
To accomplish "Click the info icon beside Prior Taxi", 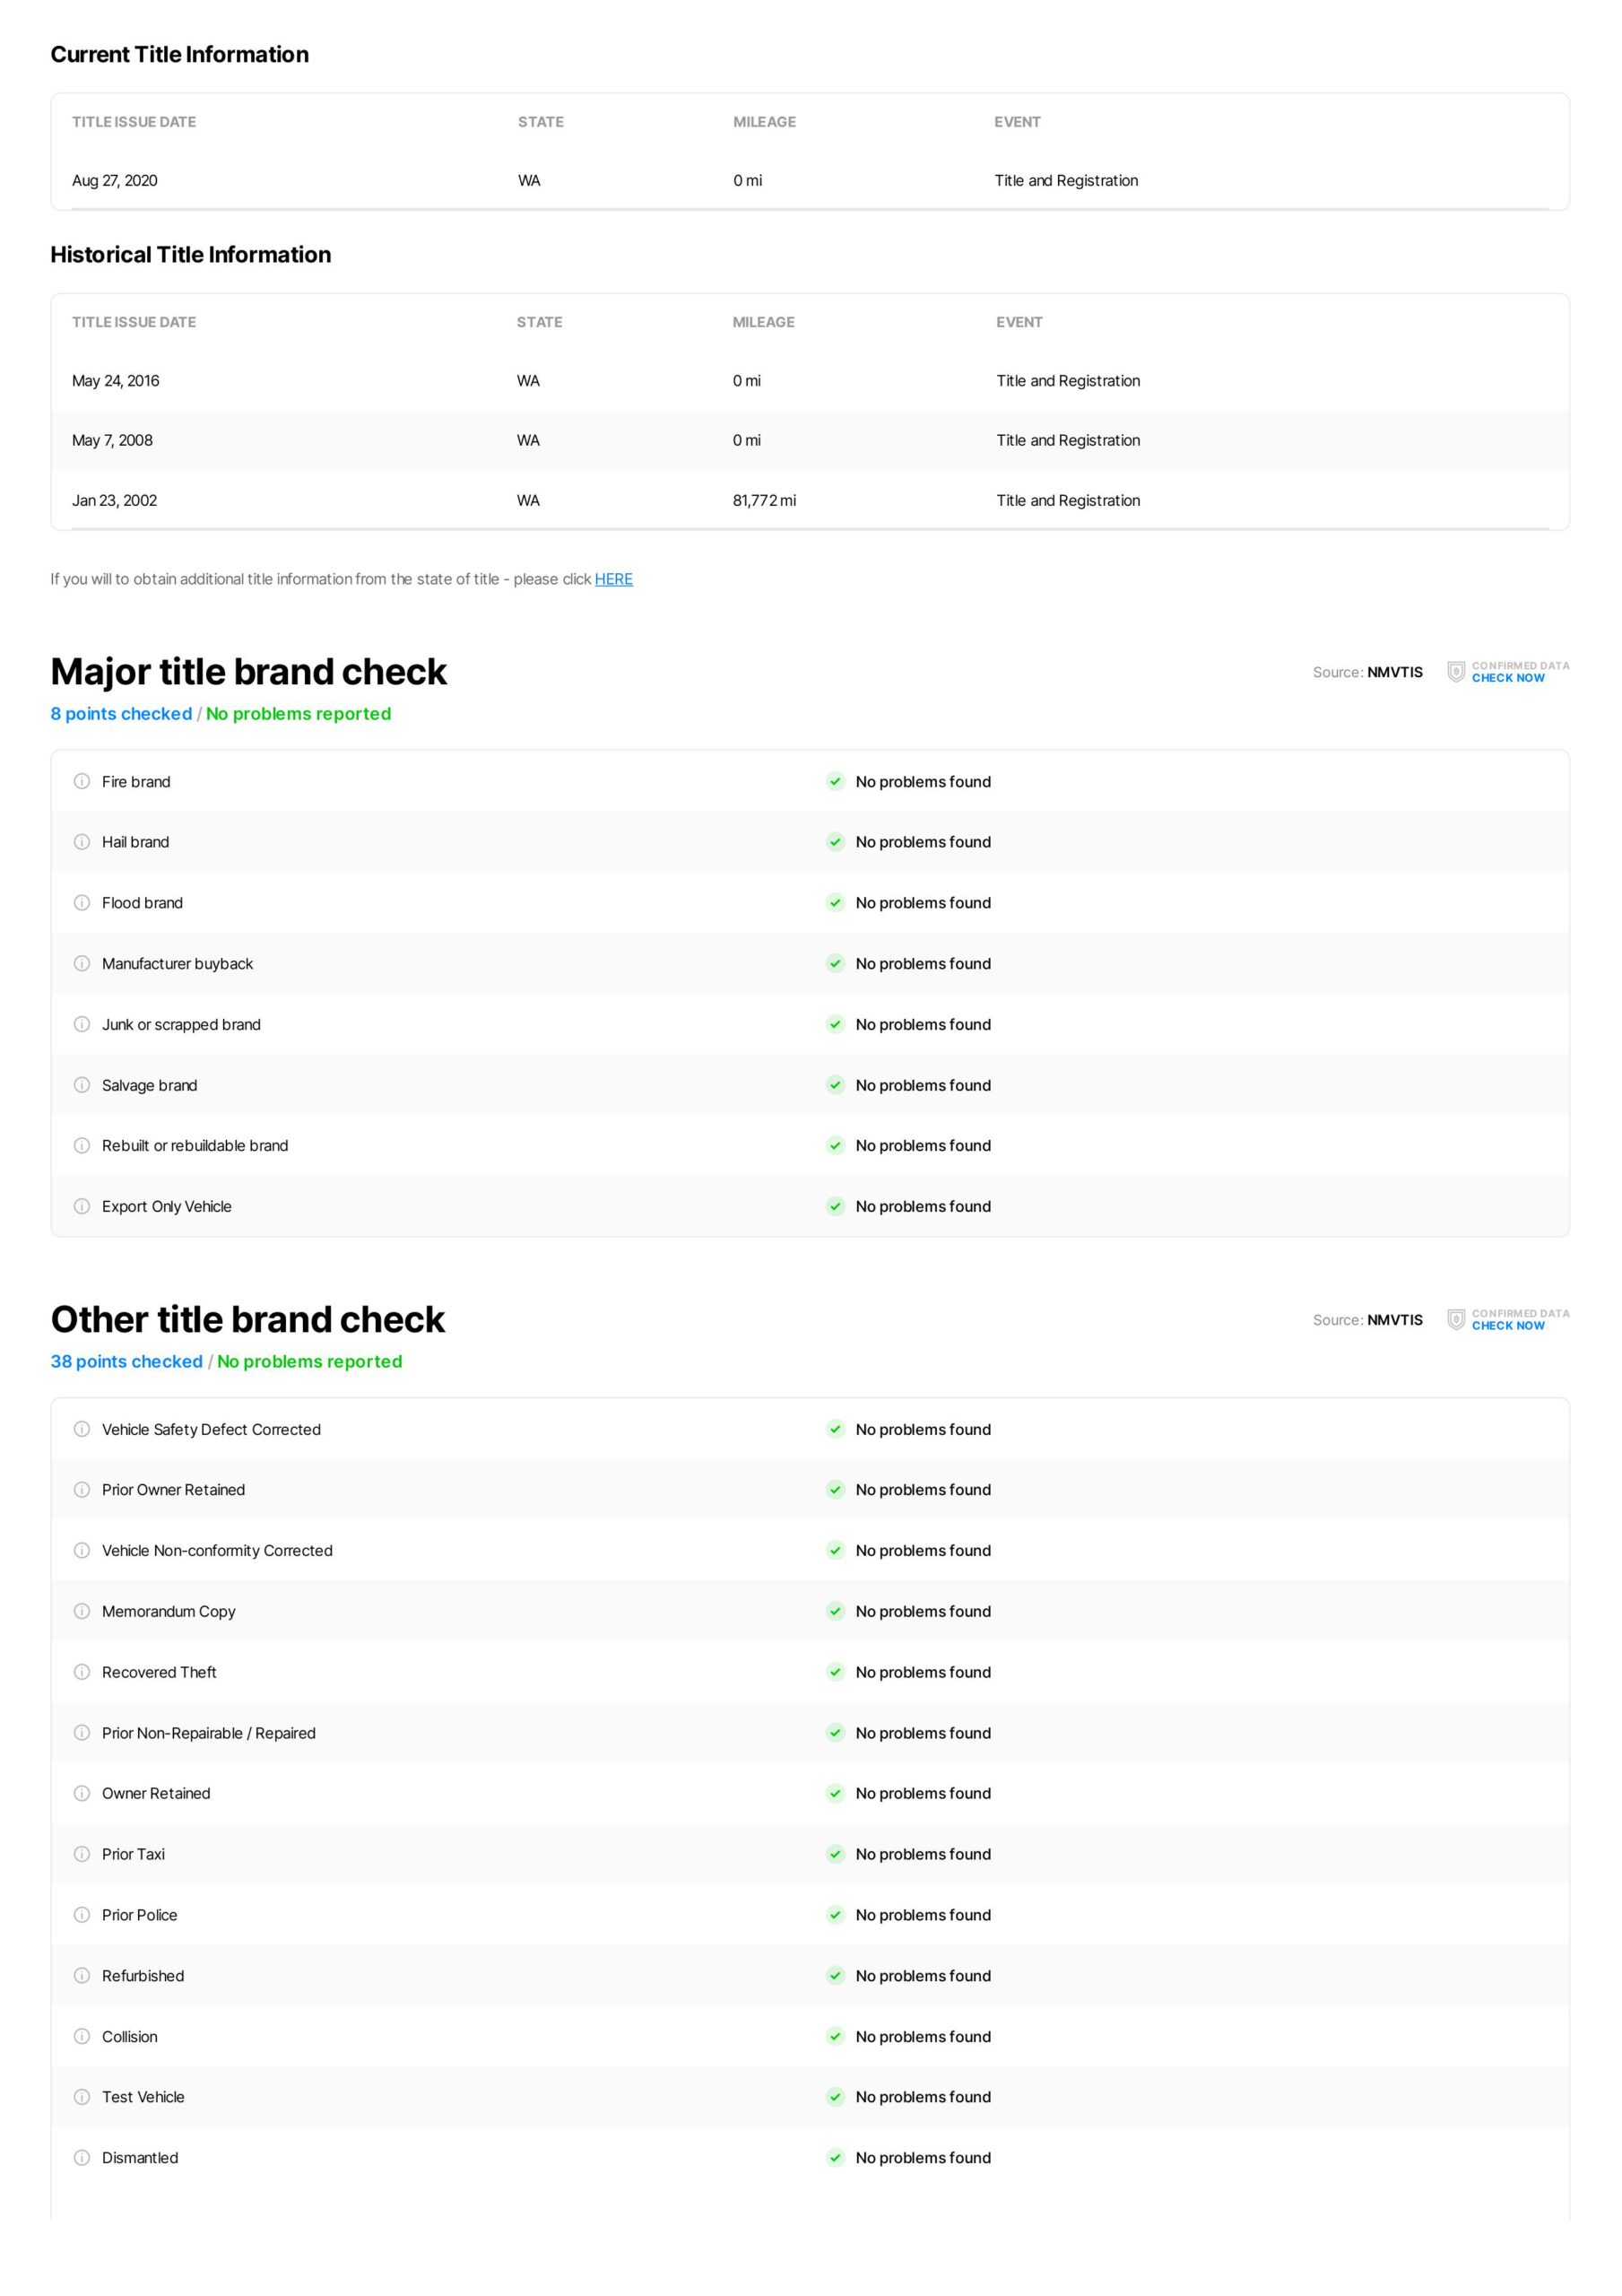I will click(x=82, y=1854).
